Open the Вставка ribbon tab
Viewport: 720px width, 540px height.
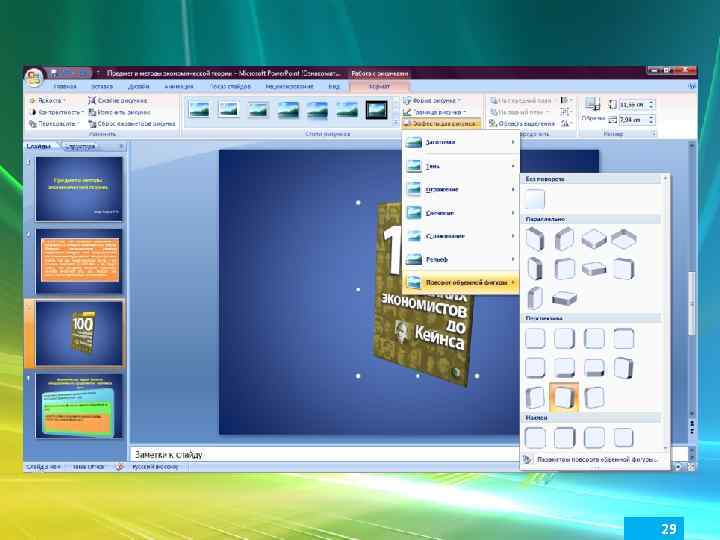click(x=102, y=86)
